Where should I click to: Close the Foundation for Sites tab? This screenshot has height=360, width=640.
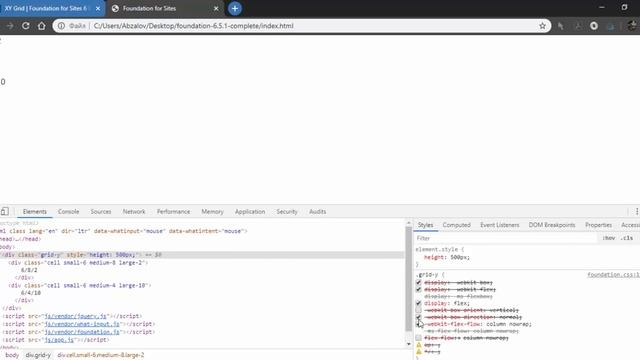click(216, 8)
